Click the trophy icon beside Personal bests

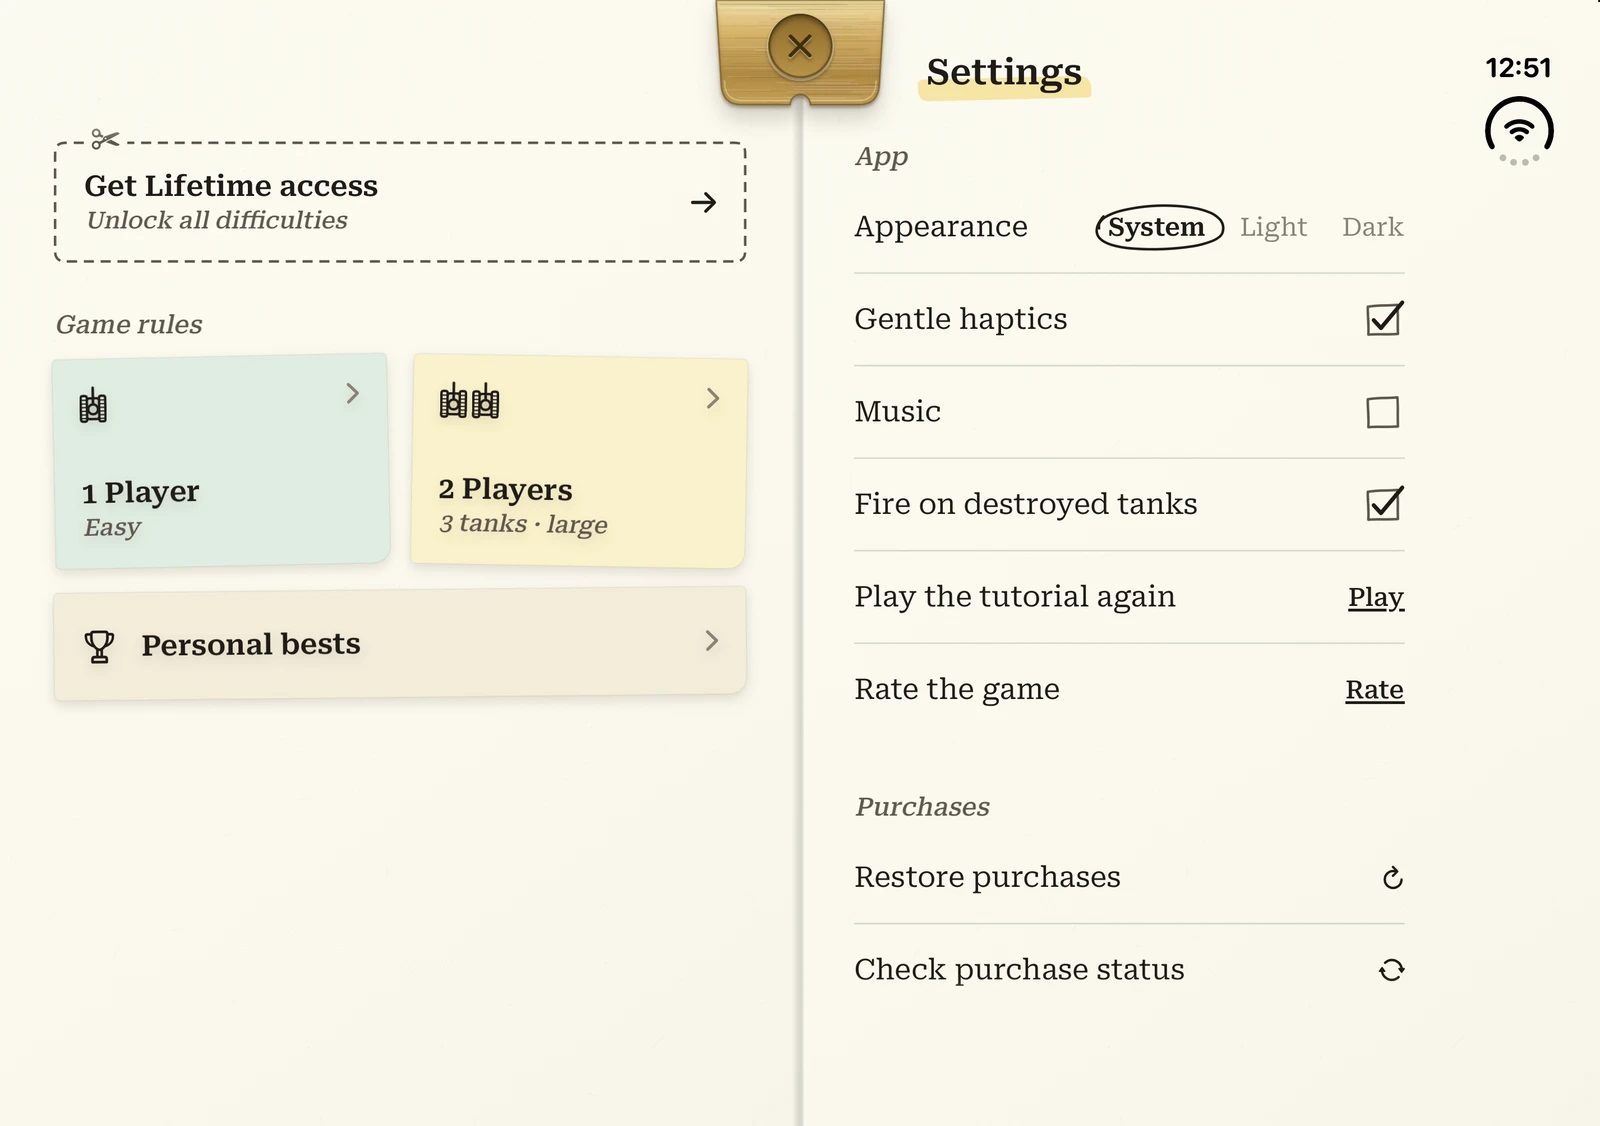coord(99,646)
